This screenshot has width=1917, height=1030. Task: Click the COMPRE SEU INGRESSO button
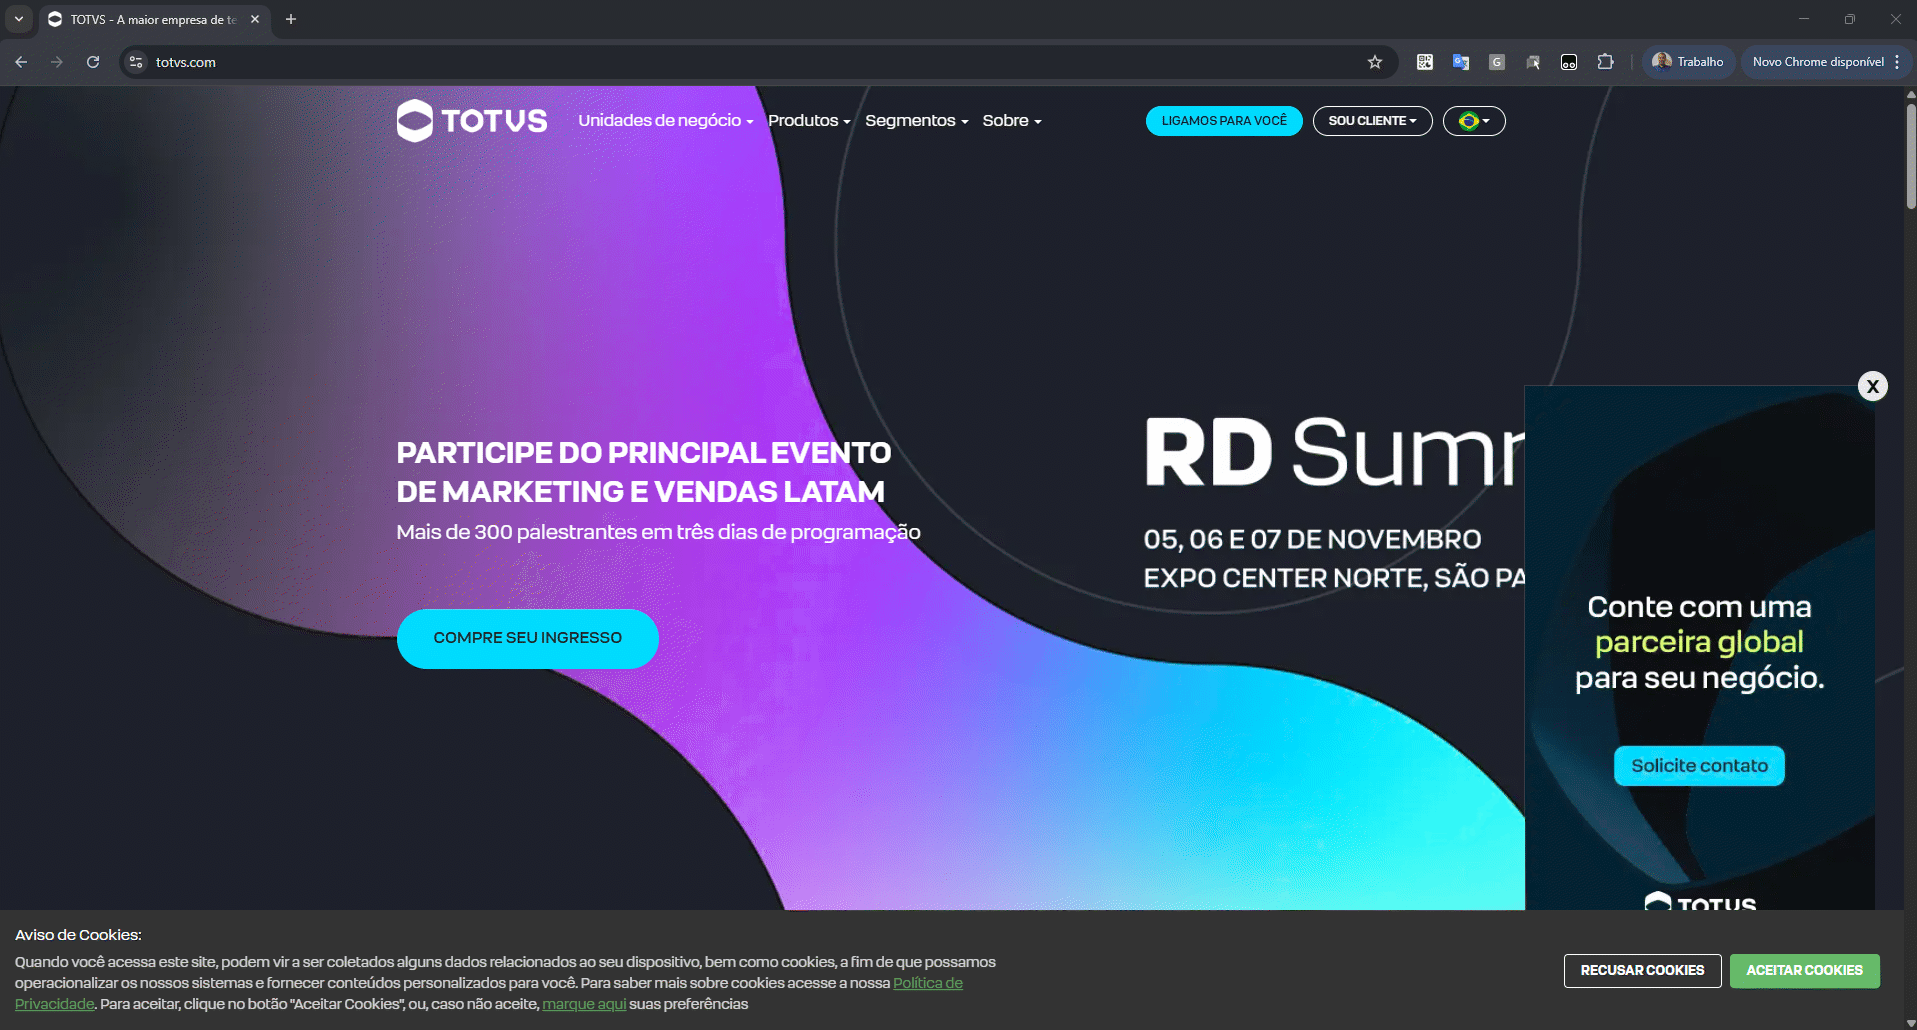(x=528, y=638)
